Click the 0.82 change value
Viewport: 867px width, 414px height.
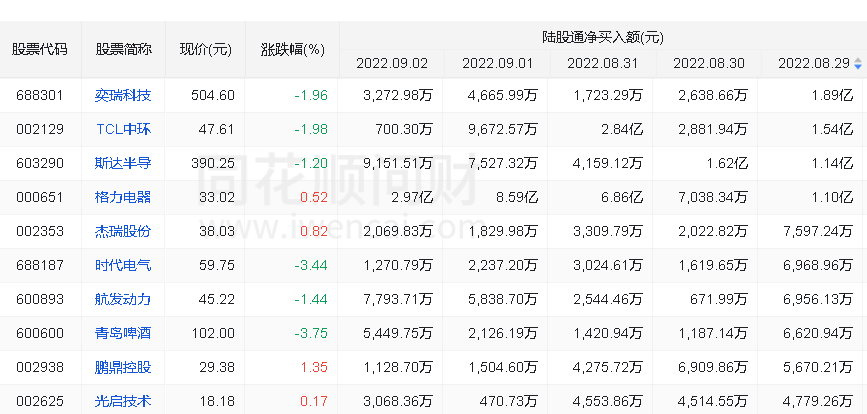pos(314,231)
